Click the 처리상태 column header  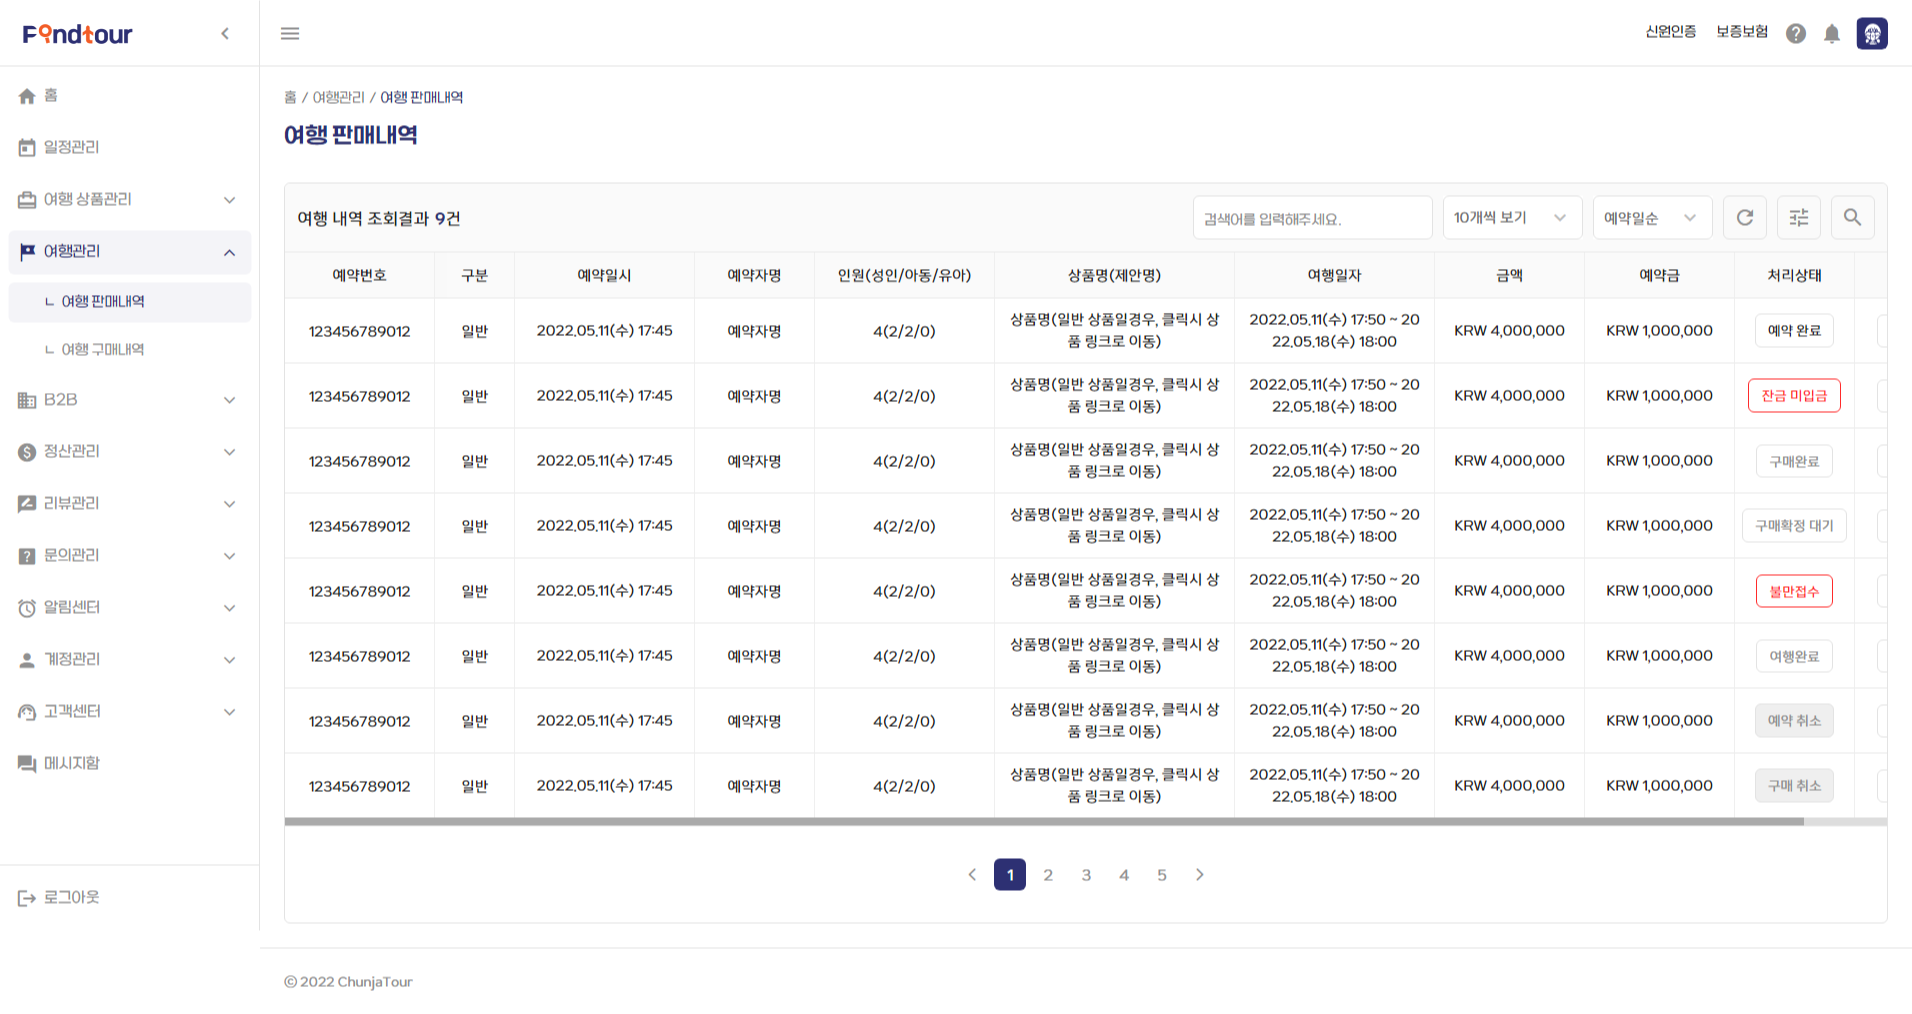coord(1794,276)
